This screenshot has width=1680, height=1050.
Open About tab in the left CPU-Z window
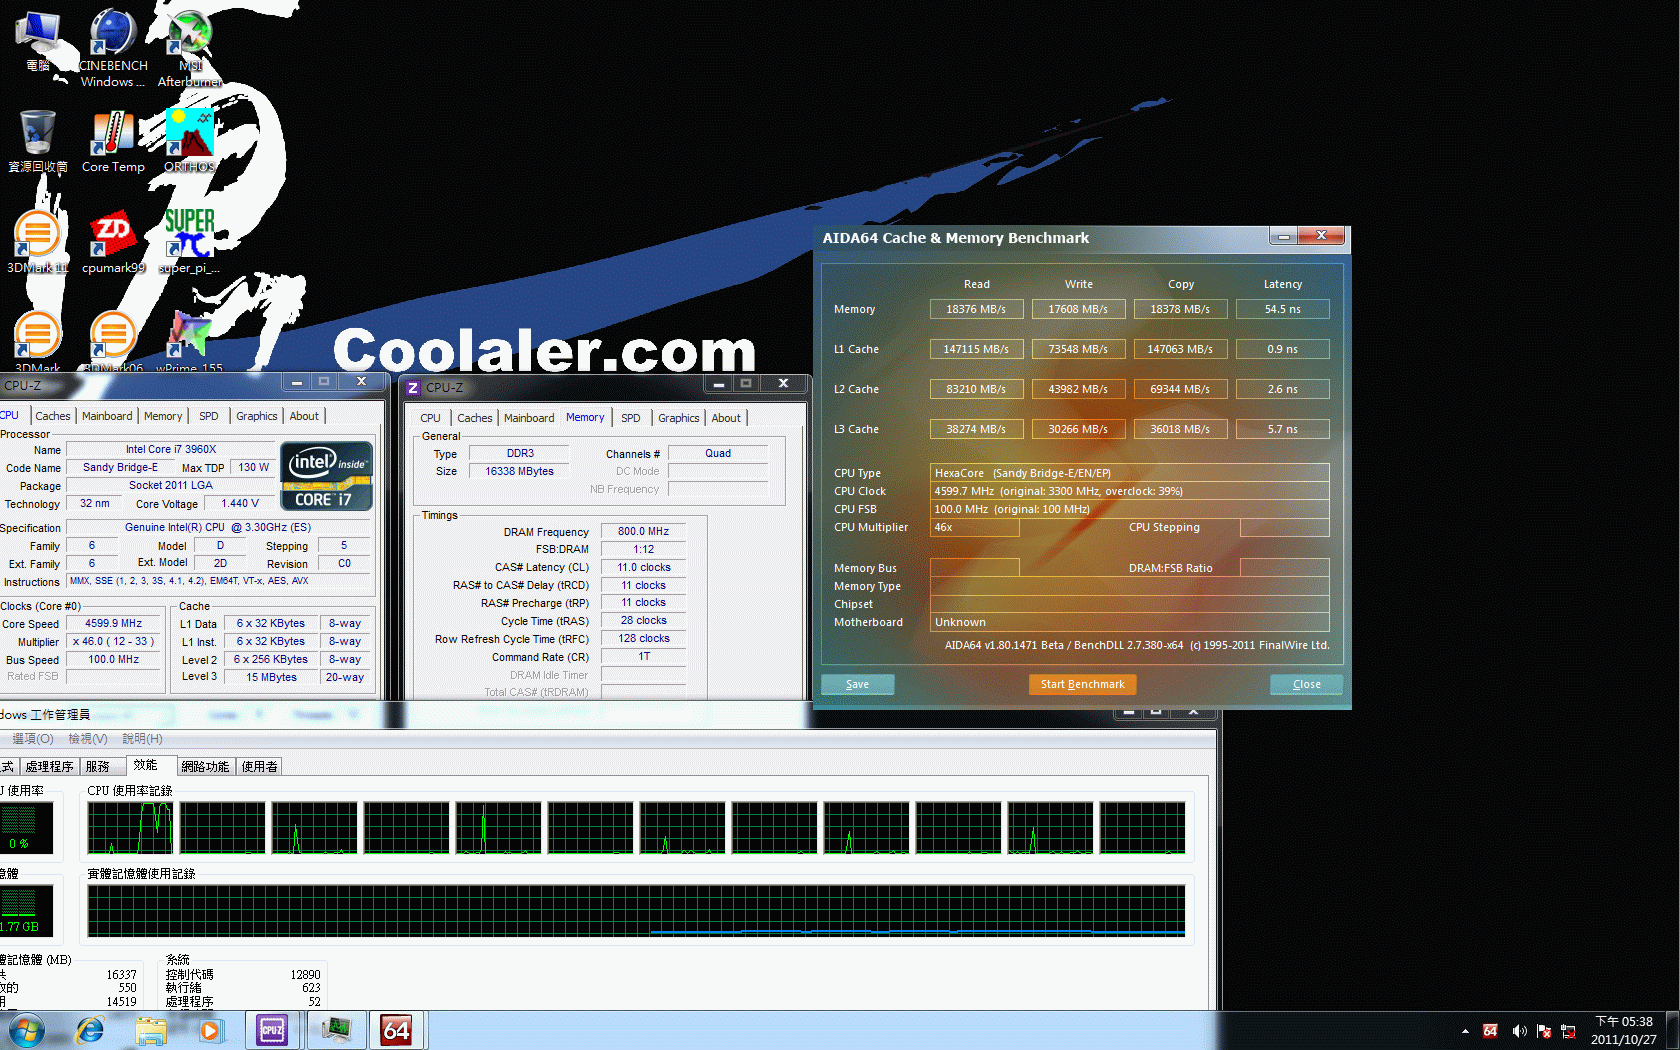click(304, 416)
